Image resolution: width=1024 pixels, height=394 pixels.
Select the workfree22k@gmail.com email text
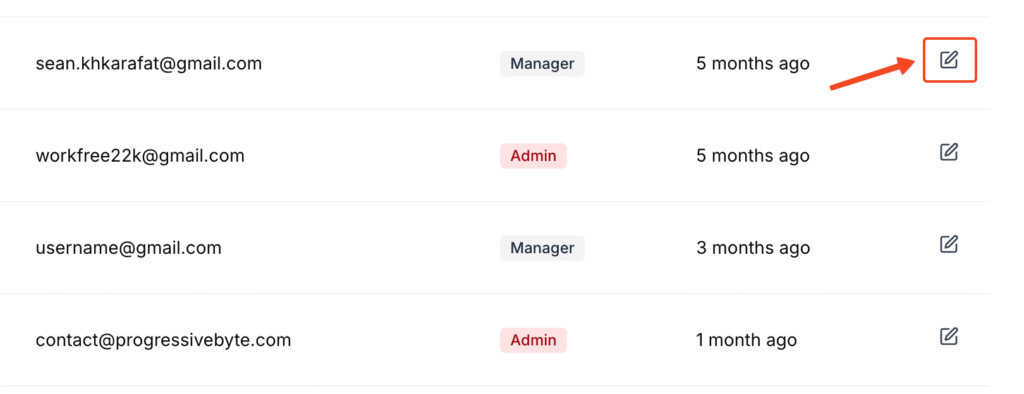point(140,156)
